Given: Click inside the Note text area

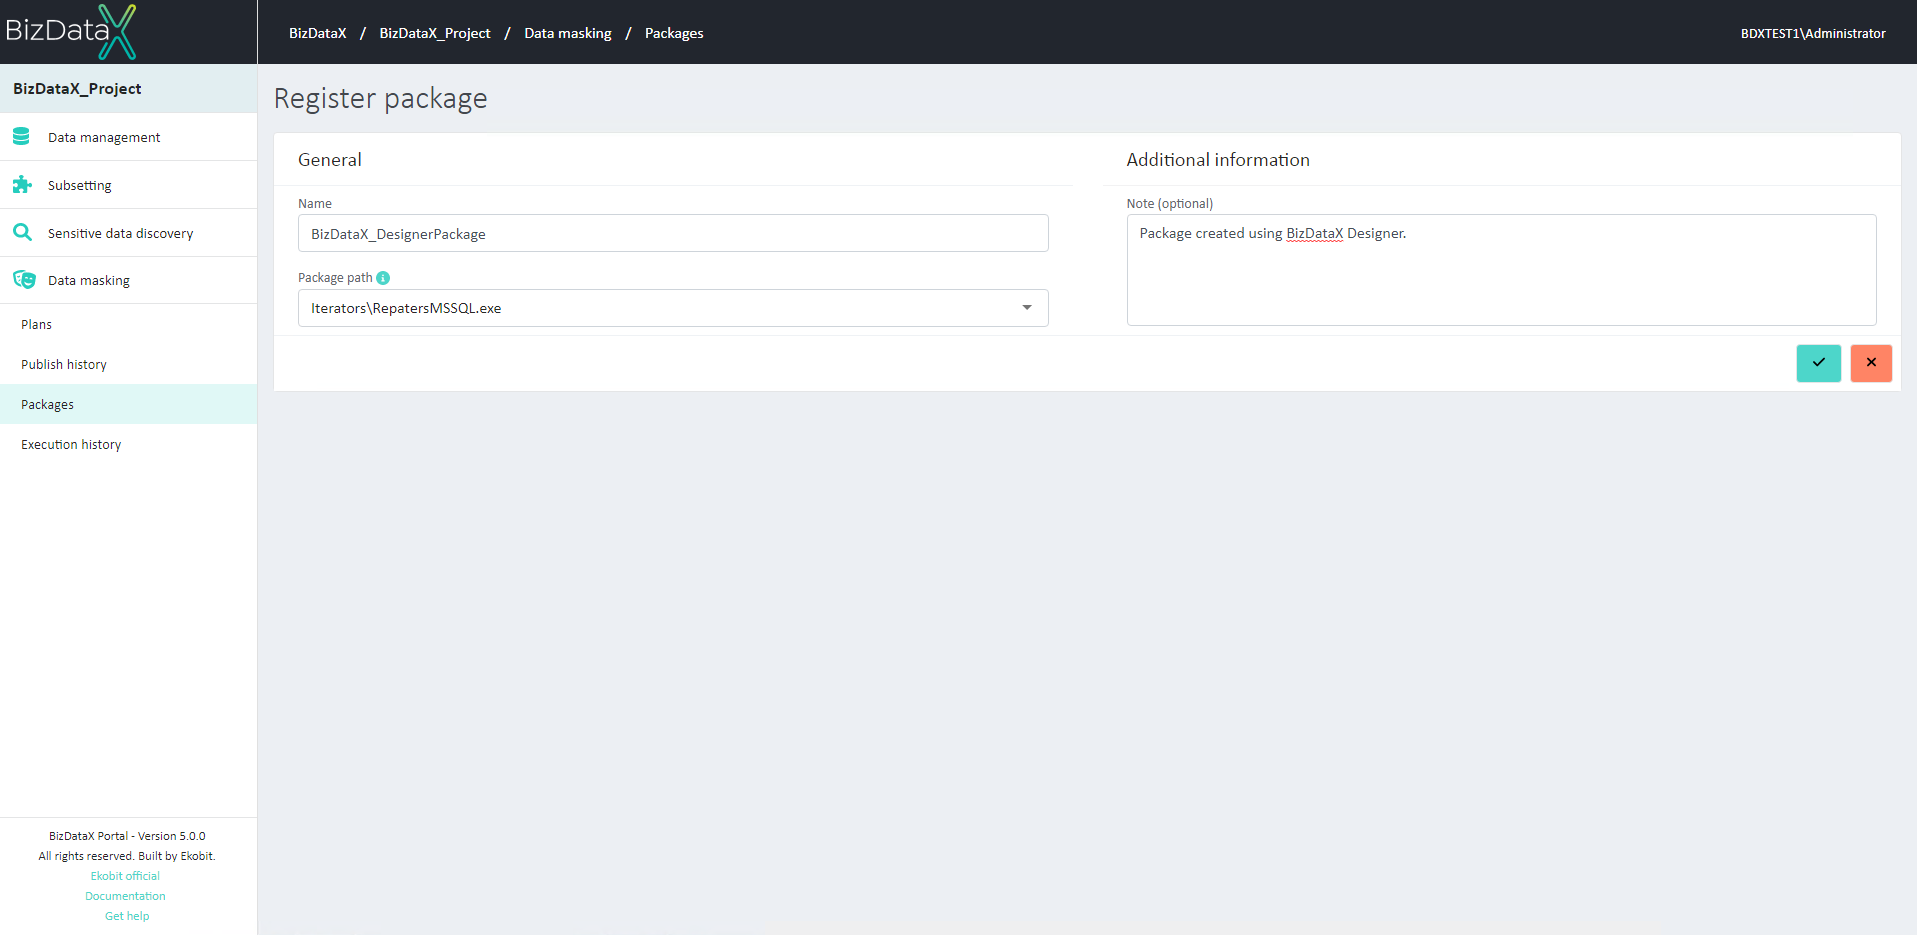Looking at the screenshot, I should 1501,270.
